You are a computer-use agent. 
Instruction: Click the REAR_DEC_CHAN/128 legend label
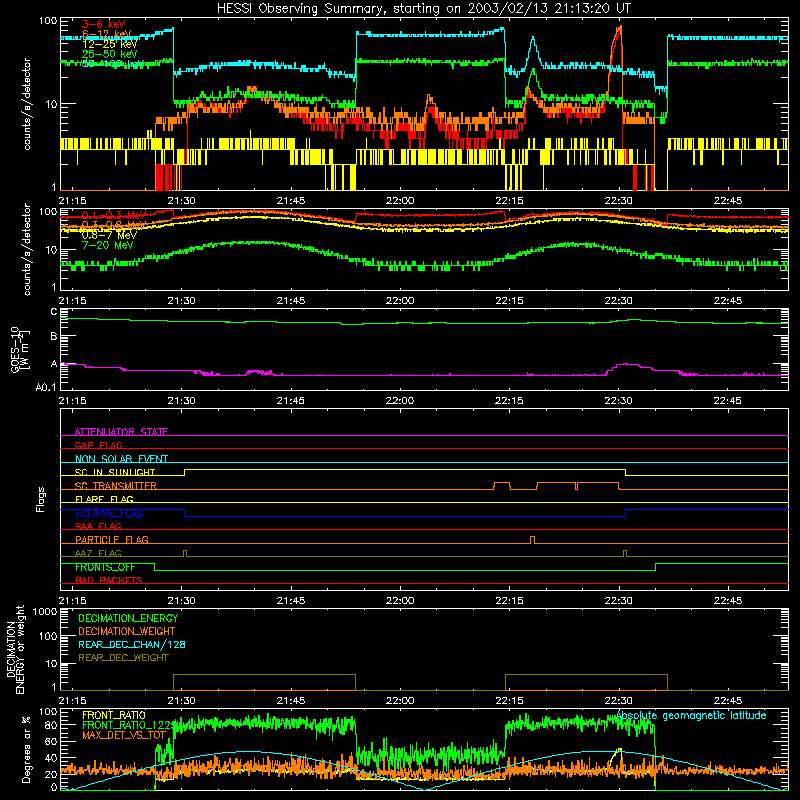[132, 644]
